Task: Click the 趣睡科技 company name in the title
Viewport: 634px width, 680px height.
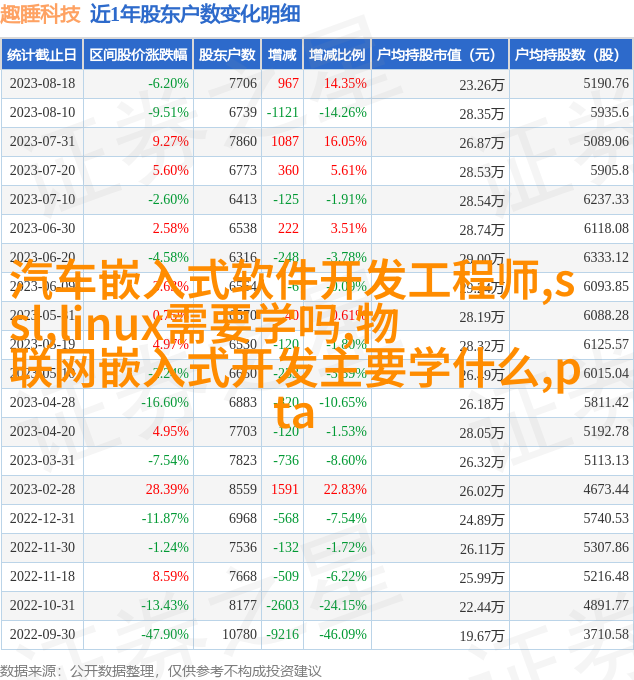Action: coord(40,14)
